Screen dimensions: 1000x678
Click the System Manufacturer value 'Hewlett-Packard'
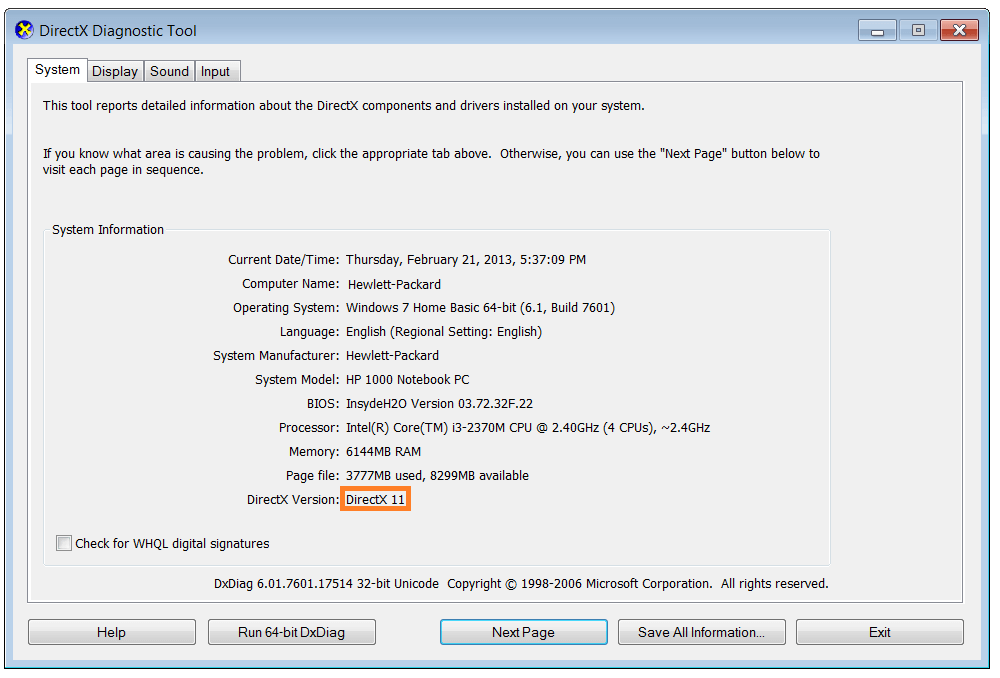click(392, 356)
